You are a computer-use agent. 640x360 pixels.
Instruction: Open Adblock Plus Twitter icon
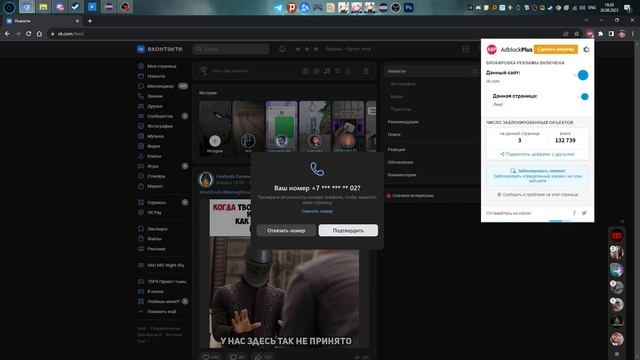click(x=584, y=213)
